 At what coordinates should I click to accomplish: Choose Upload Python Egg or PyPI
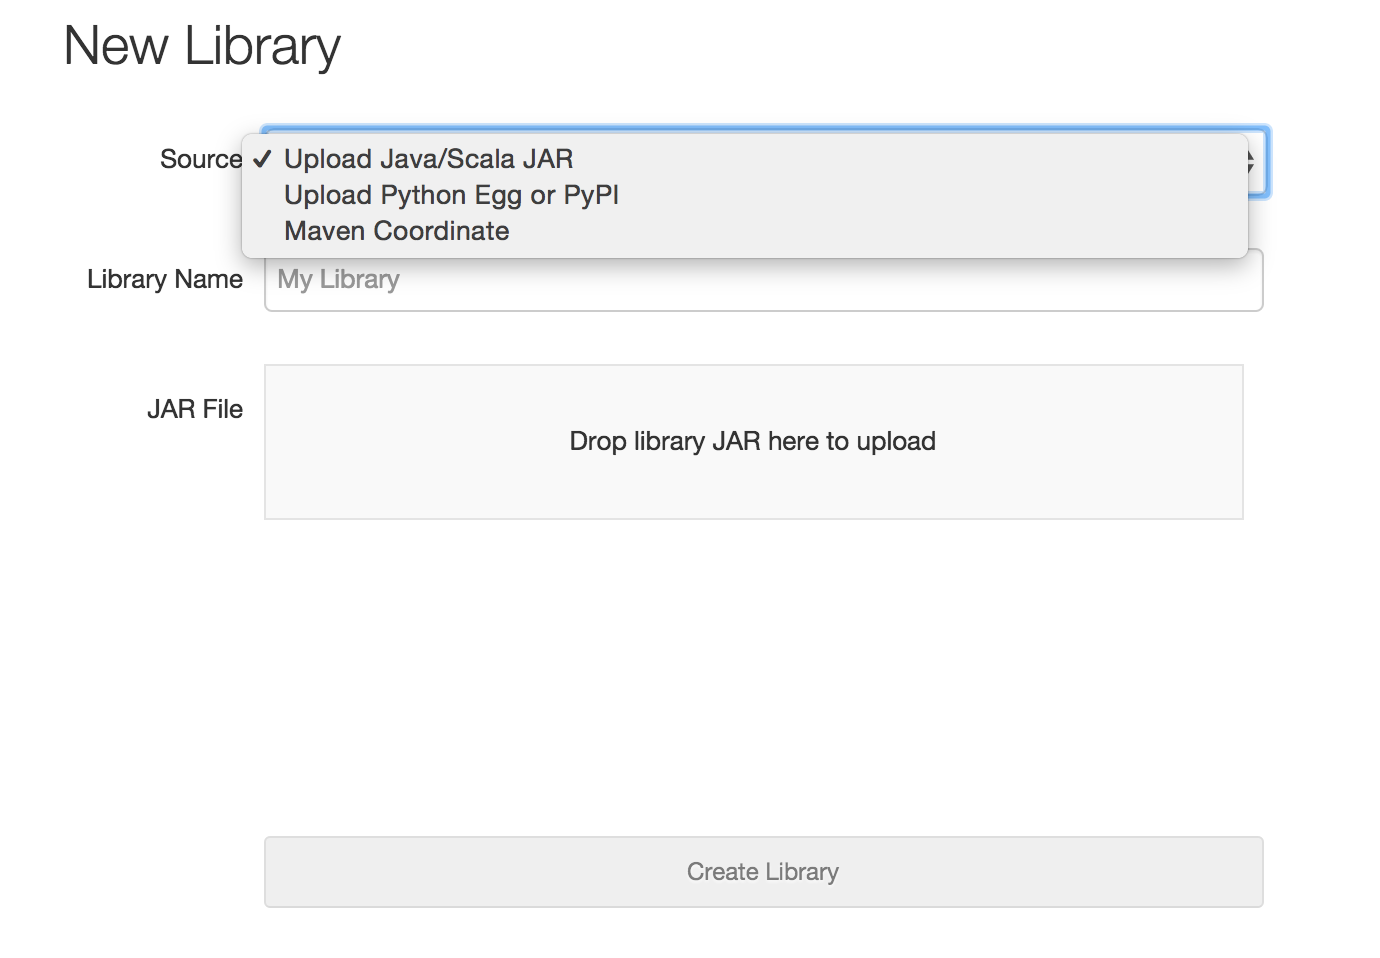click(x=451, y=195)
